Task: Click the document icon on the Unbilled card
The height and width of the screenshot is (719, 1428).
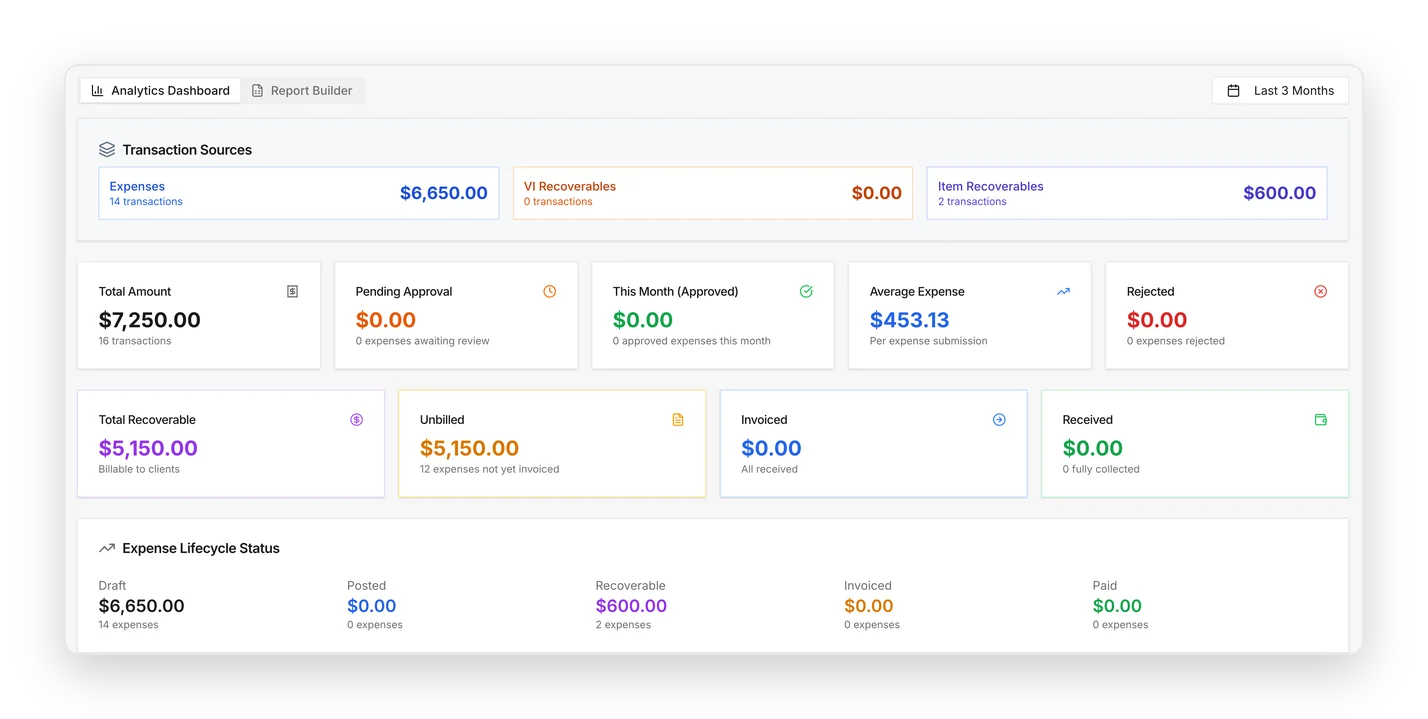Action: click(x=678, y=419)
